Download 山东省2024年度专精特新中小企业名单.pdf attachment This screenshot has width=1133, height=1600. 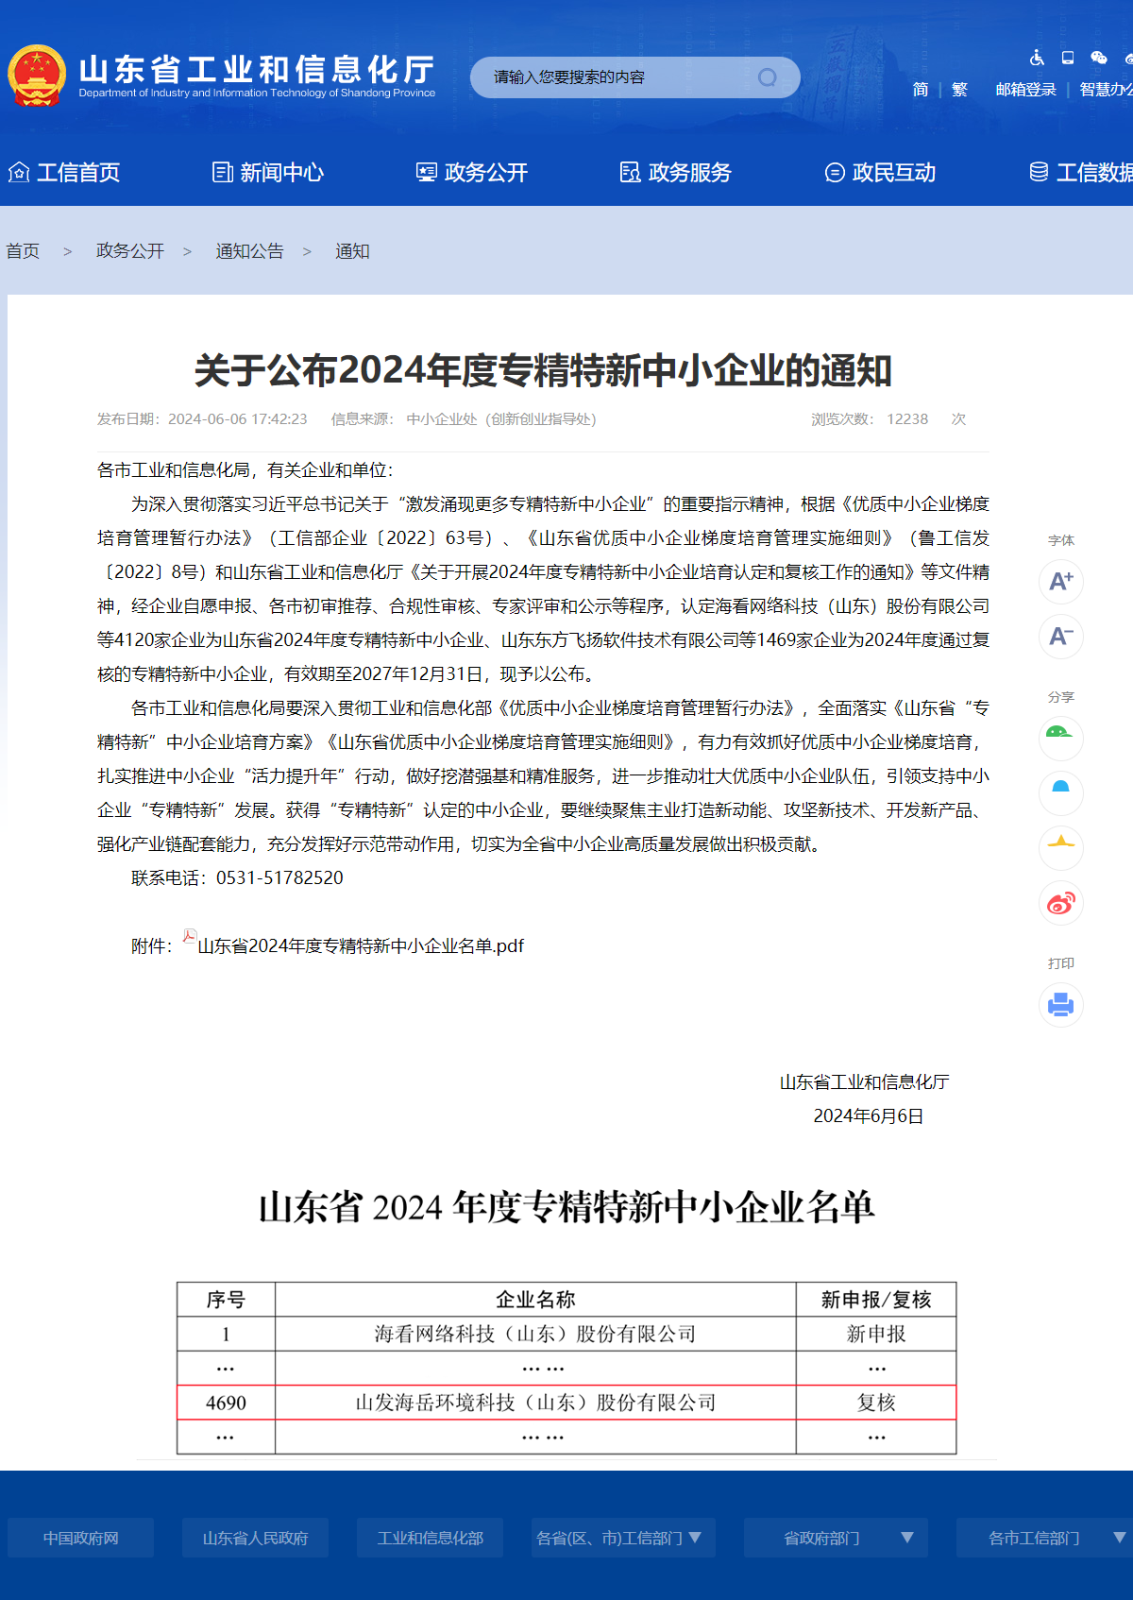tap(360, 946)
